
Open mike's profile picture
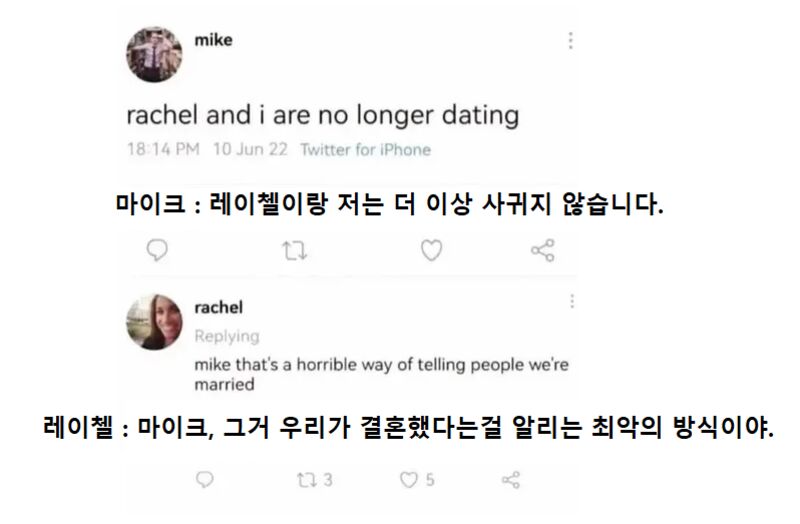tap(153, 54)
